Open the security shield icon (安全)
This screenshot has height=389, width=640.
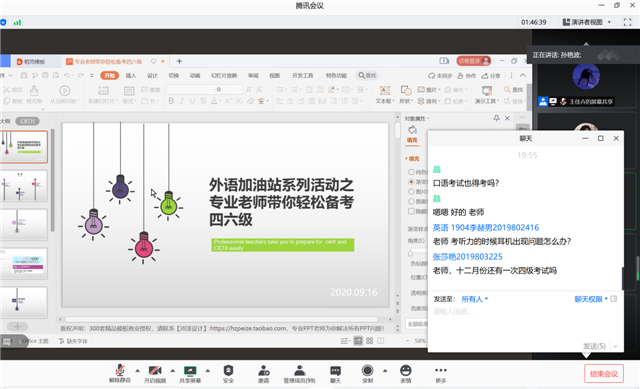pyautogui.click(x=228, y=370)
